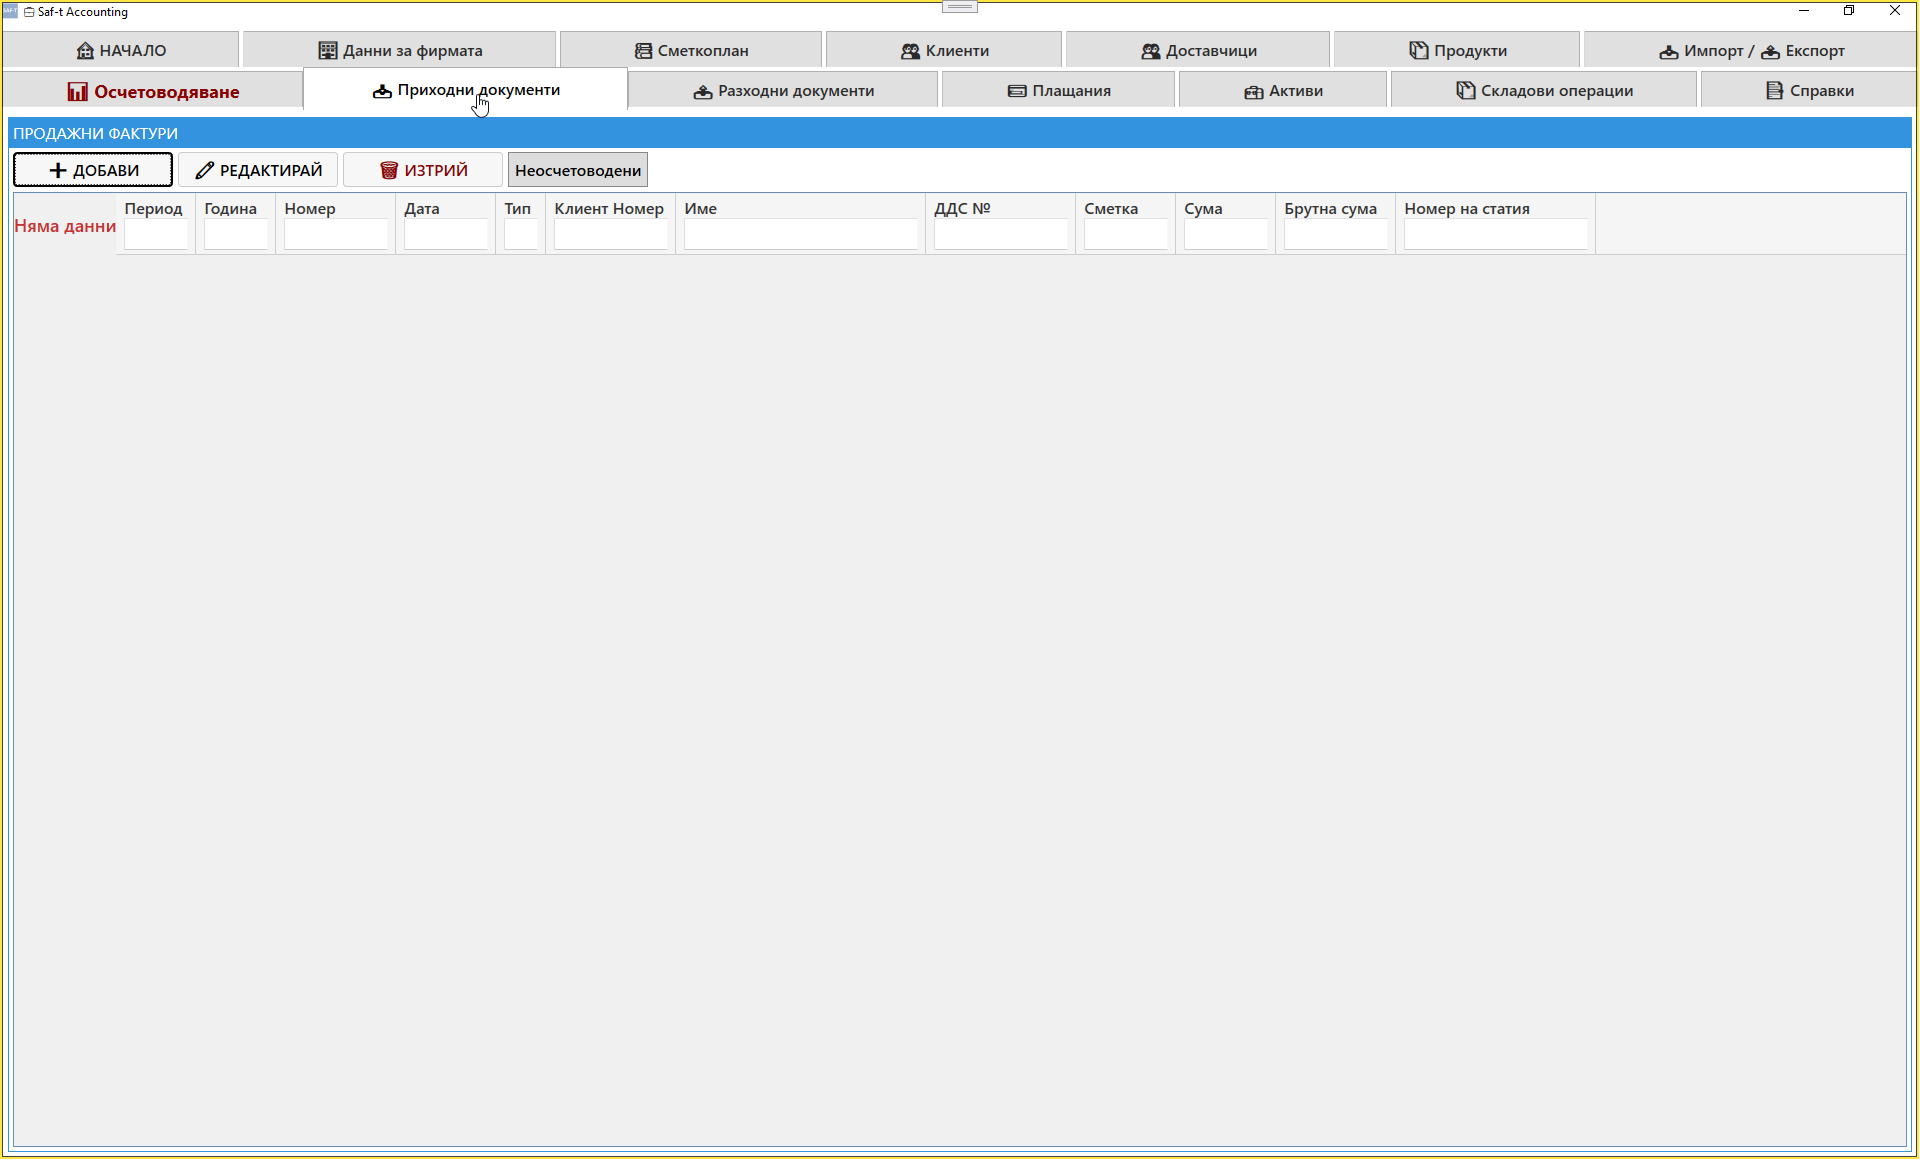Click the Продукти box icon
This screenshot has height=1160, width=1920.
click(1418, 50)
